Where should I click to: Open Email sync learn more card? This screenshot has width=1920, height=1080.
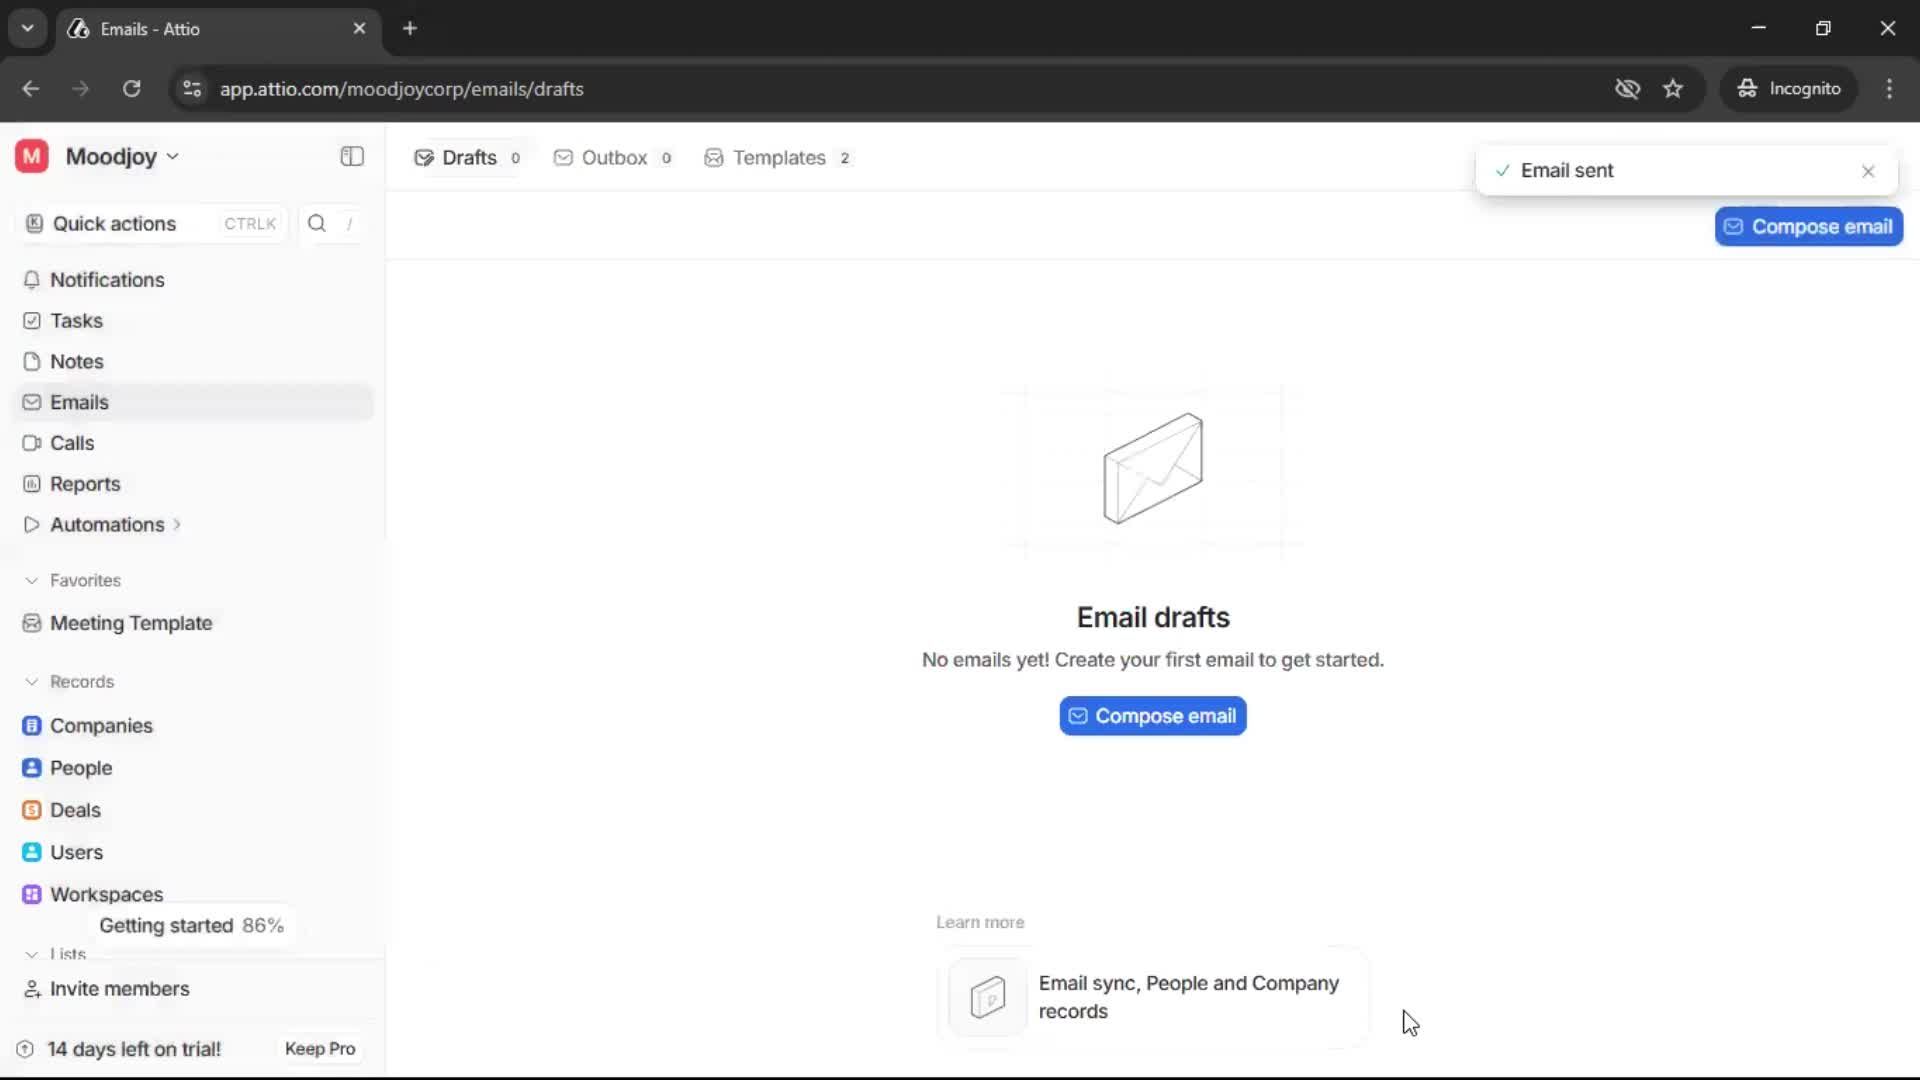1153,997
